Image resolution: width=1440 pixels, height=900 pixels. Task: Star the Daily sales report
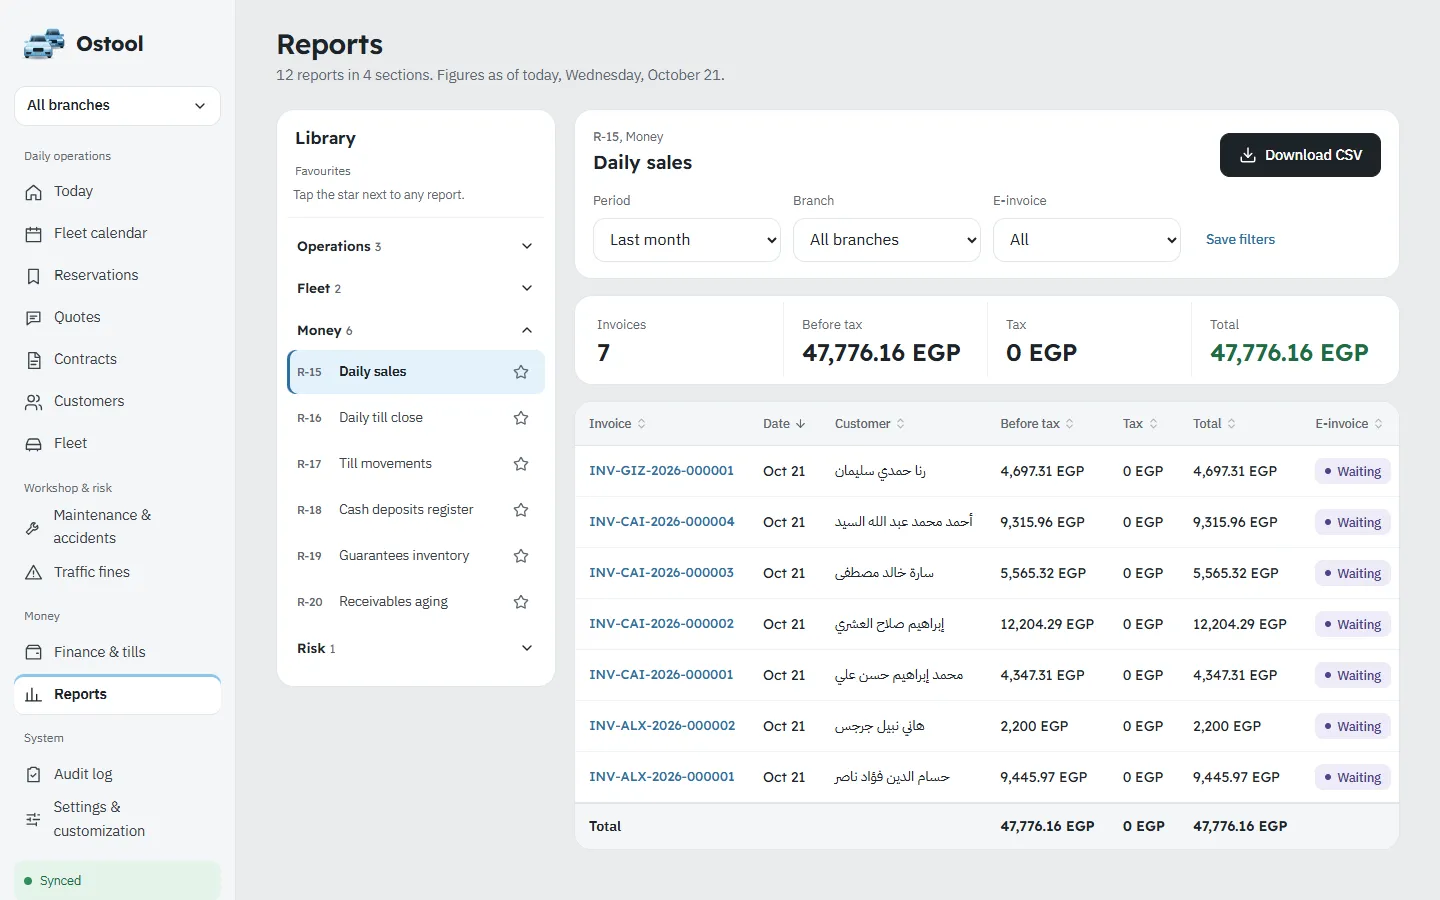[x=521, y=372]
